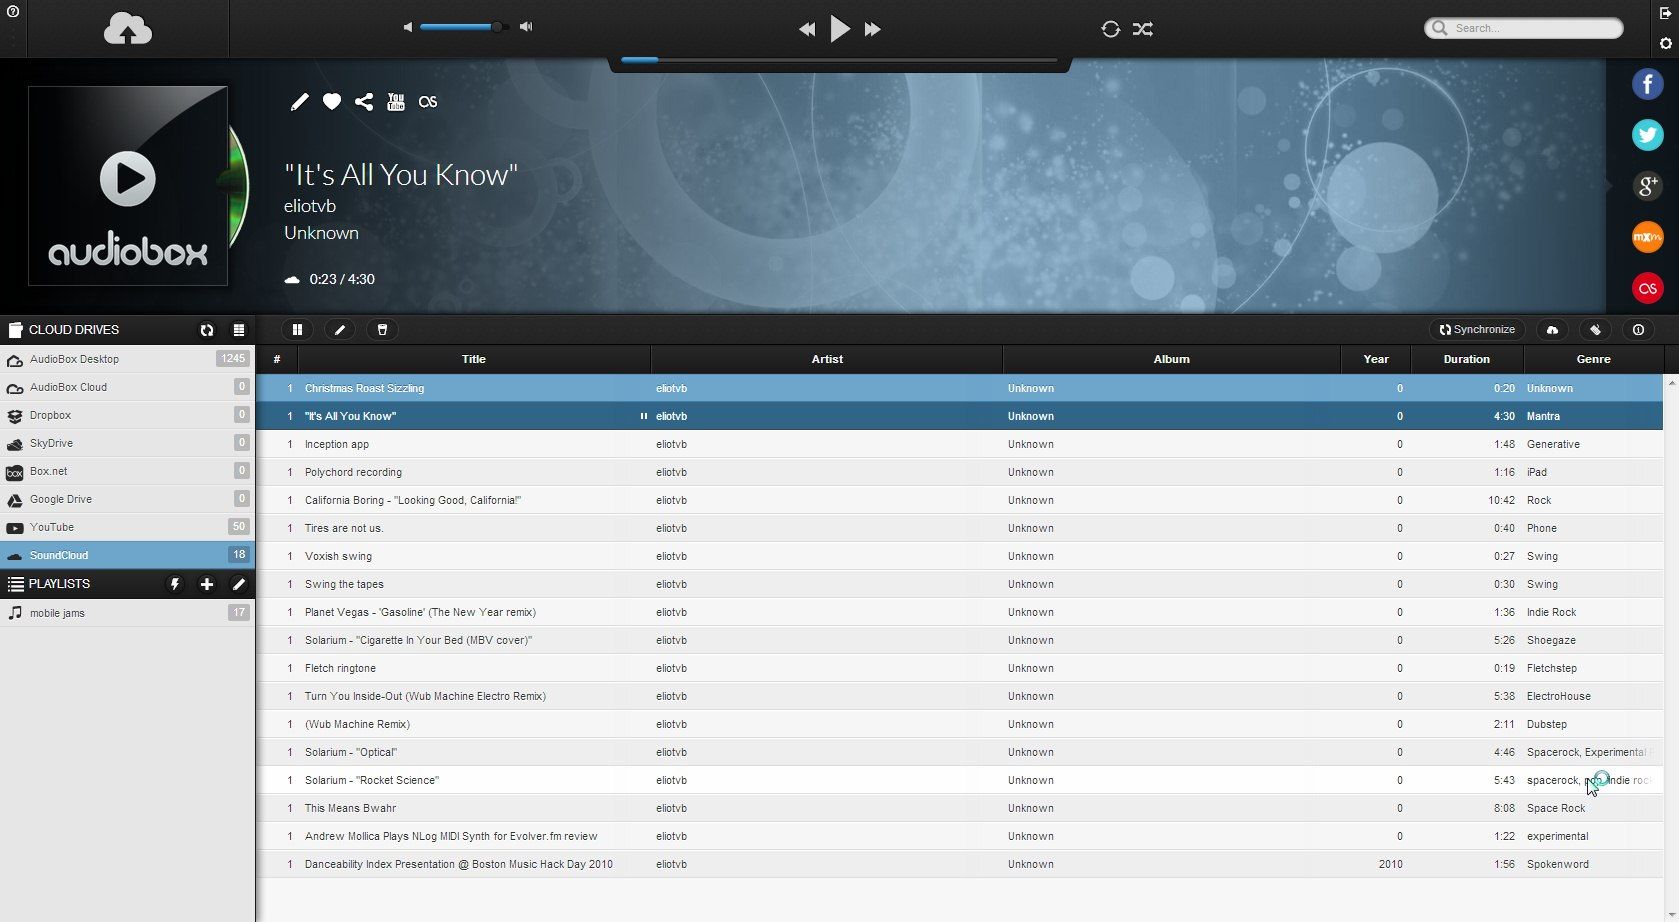Delete the selected track with the trash icon
The height and width of the screenshot is (922, 1679).
click(382, 329)
